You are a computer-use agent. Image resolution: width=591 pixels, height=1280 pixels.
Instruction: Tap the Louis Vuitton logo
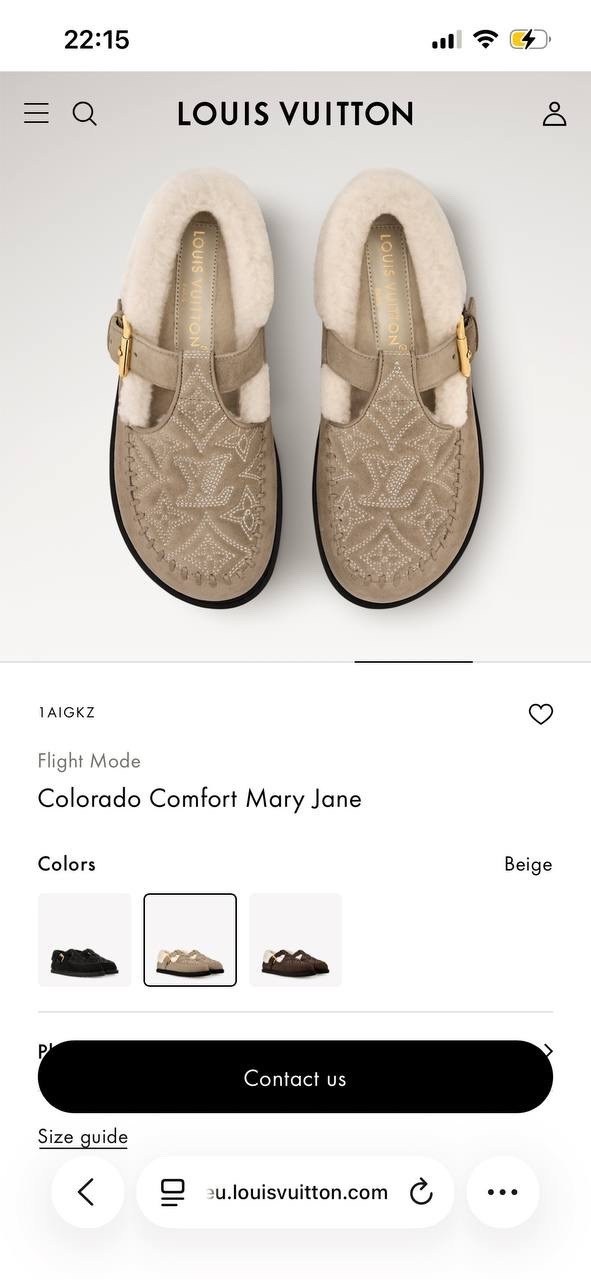point(295,113)
